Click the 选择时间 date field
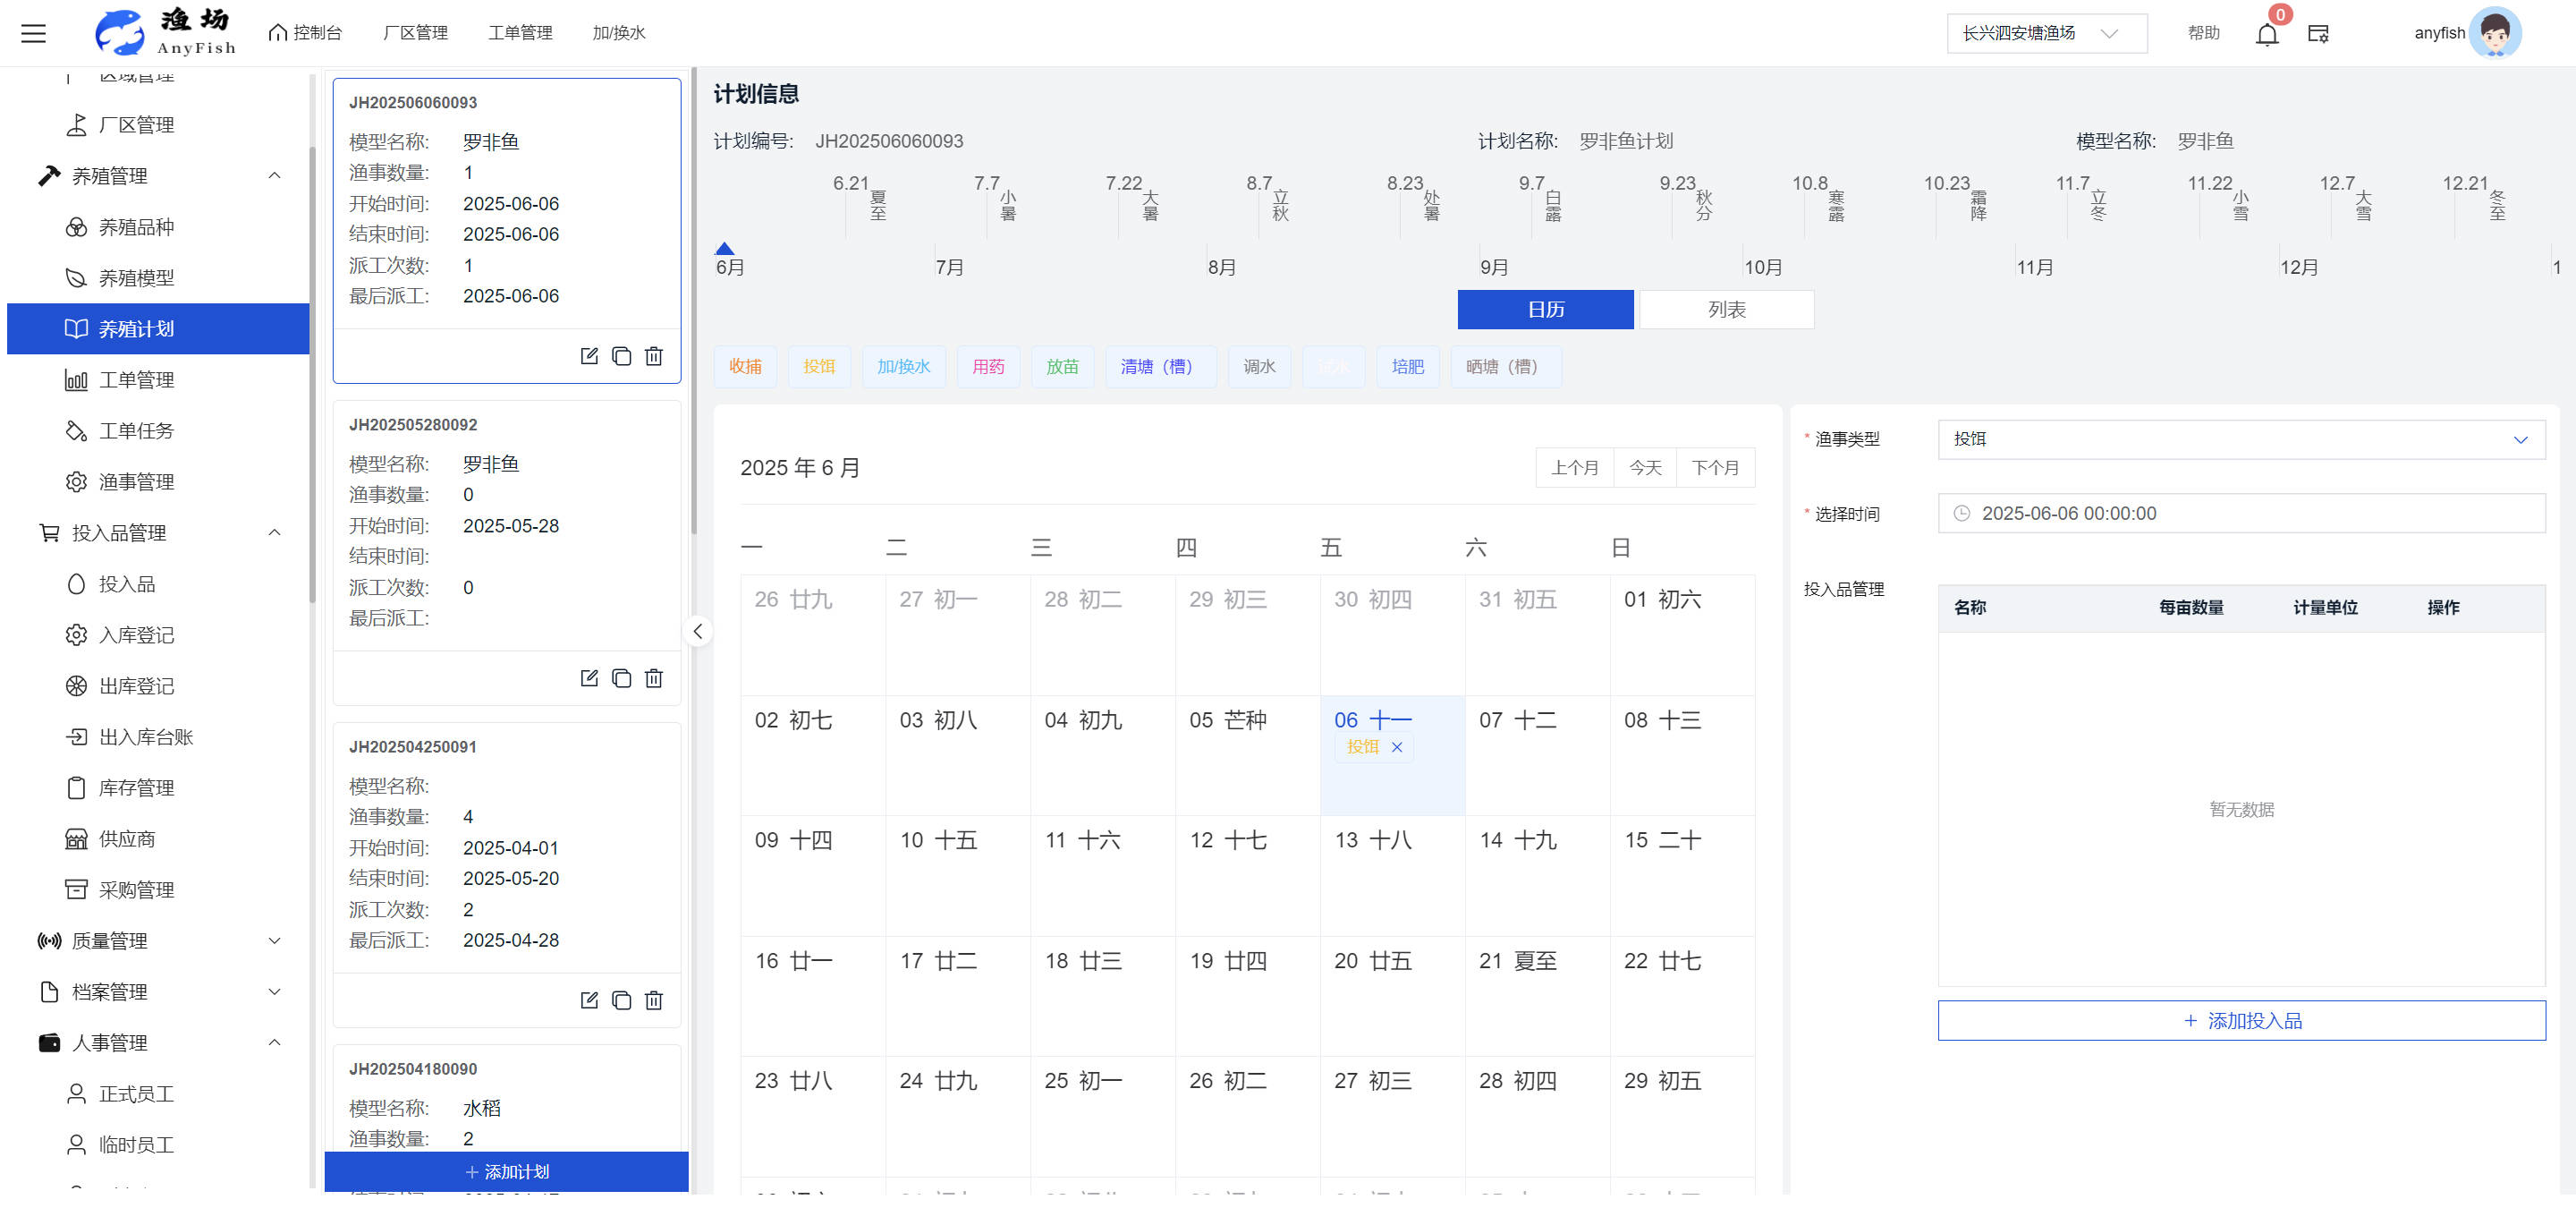This screenshot has height=1208, width=2576. pos(2240,513)
